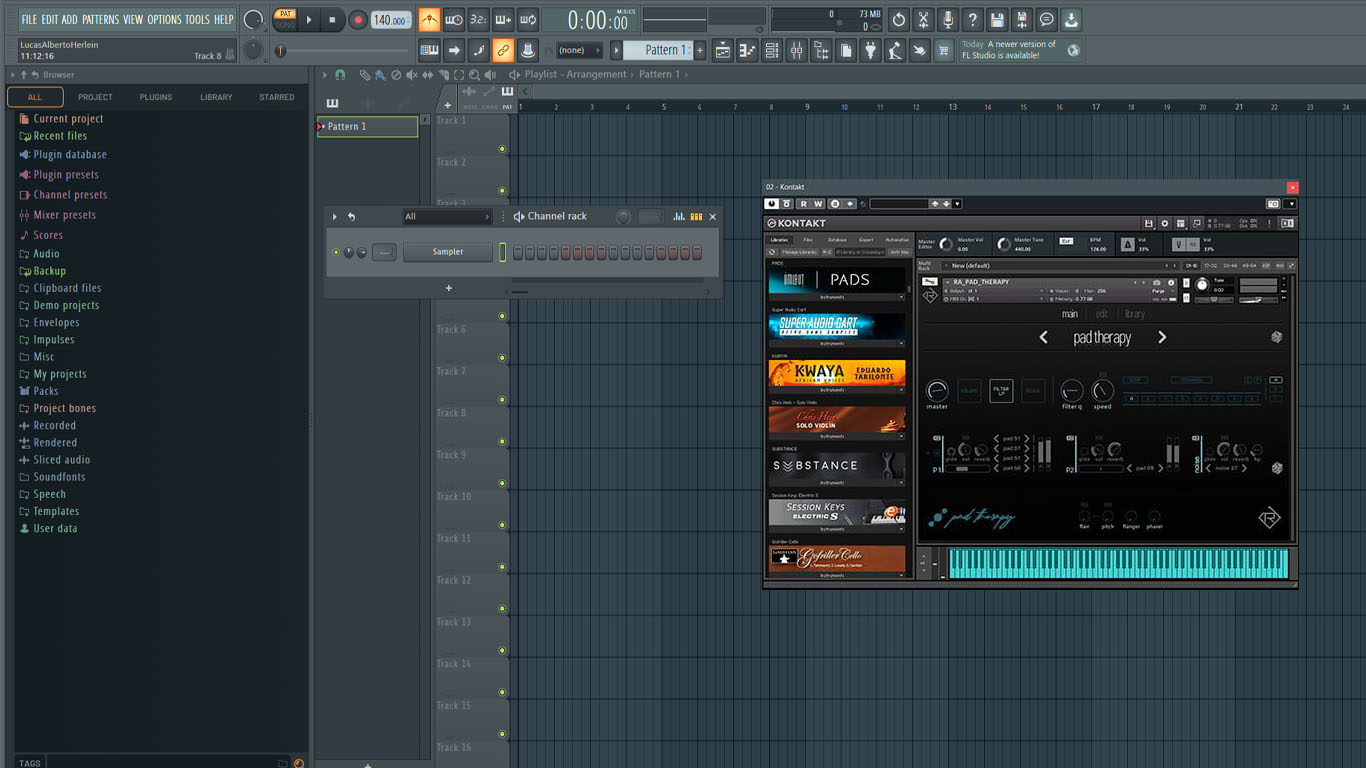Open the Channel rack view icon
Viewport: 1366px width, 768px height.
(771, 50)
